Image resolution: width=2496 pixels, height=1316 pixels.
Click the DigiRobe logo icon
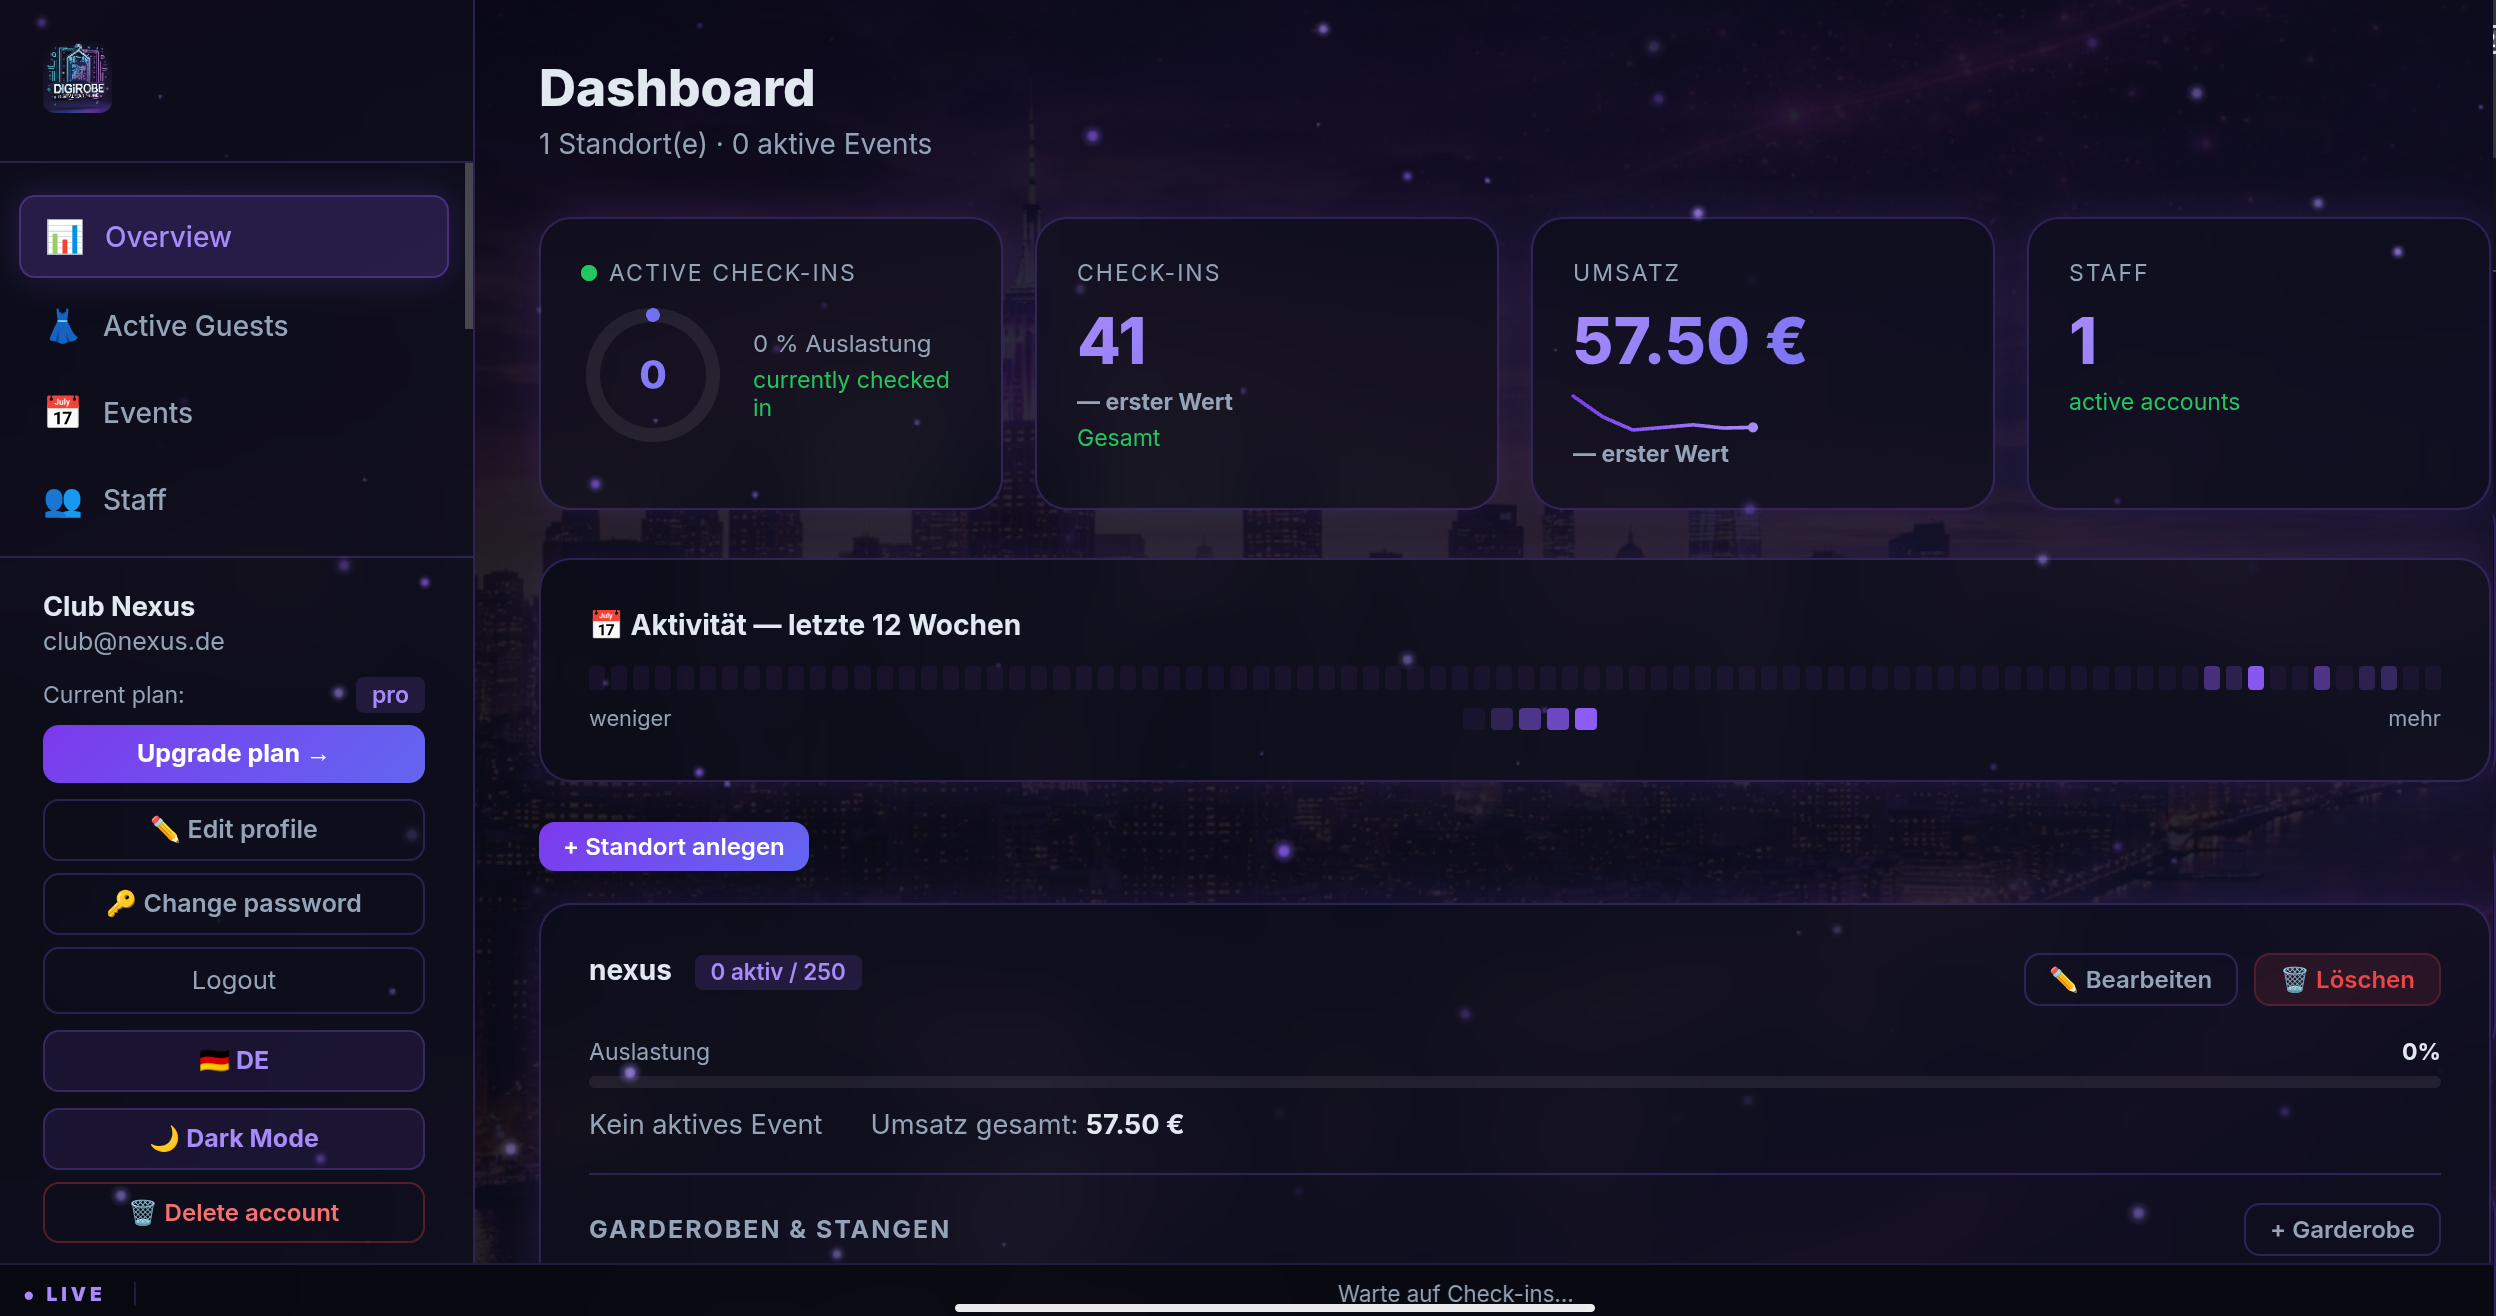coord(77,77)
